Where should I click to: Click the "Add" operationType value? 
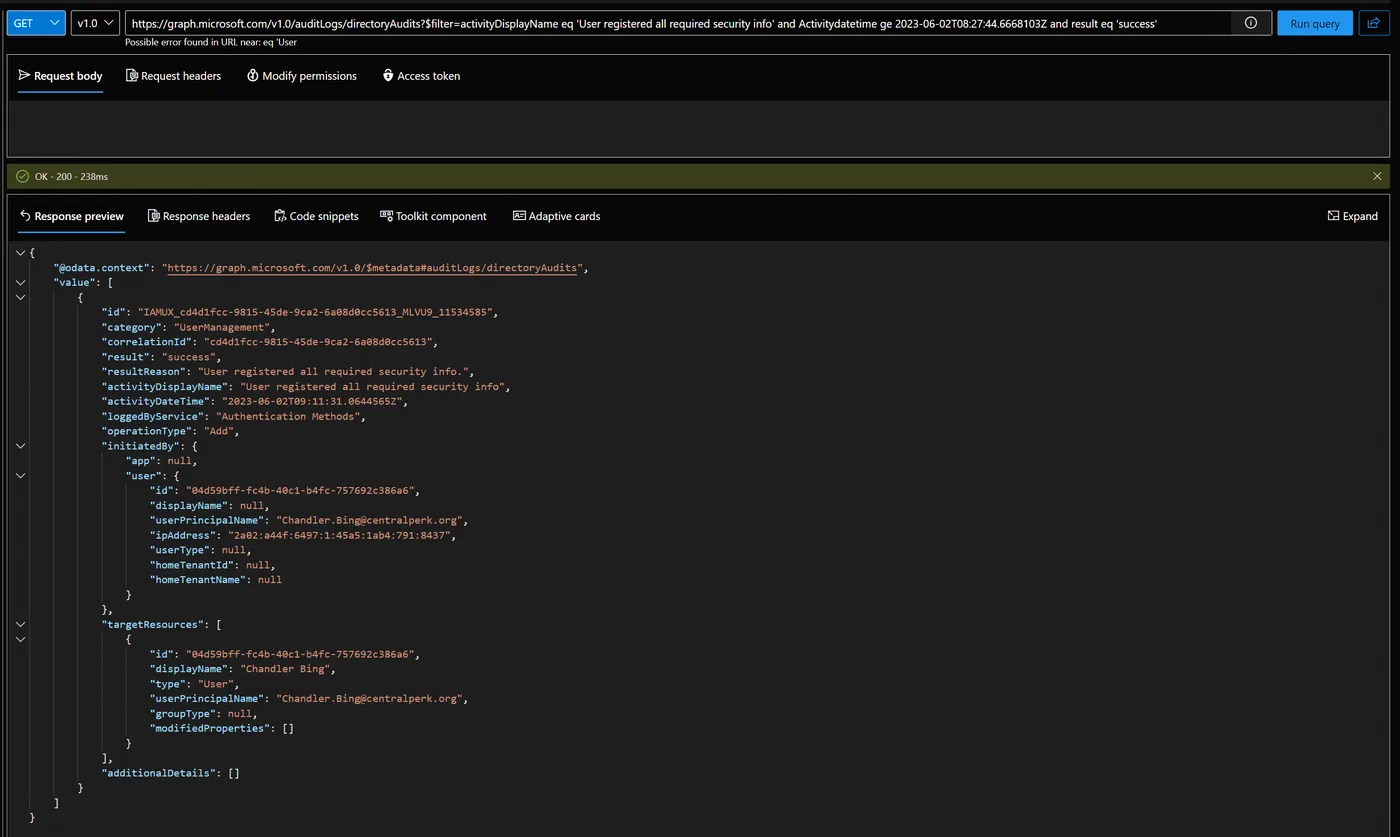tap(221, 431)
